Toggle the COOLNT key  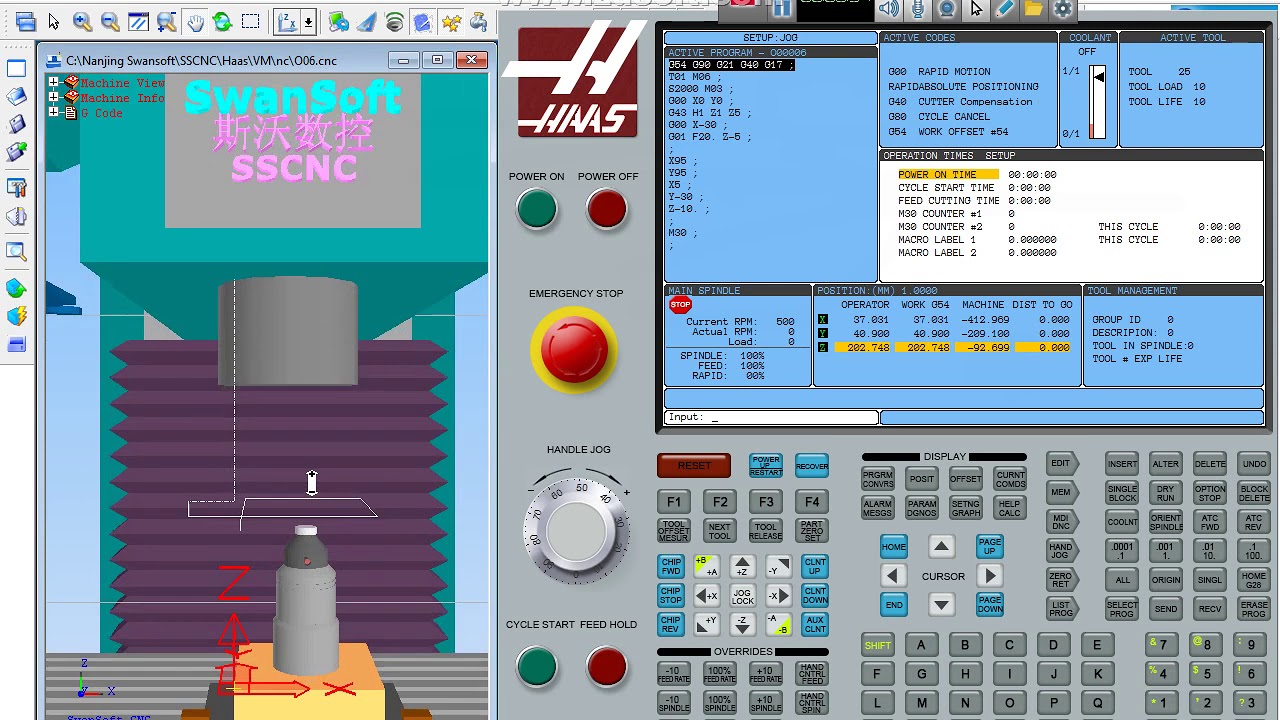pyautogui.click(x=1122, y=523)
